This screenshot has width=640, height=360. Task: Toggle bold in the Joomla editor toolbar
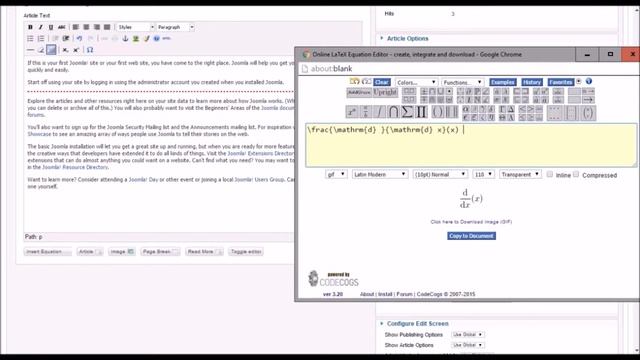pyautogui.click(x=30, y=27)
